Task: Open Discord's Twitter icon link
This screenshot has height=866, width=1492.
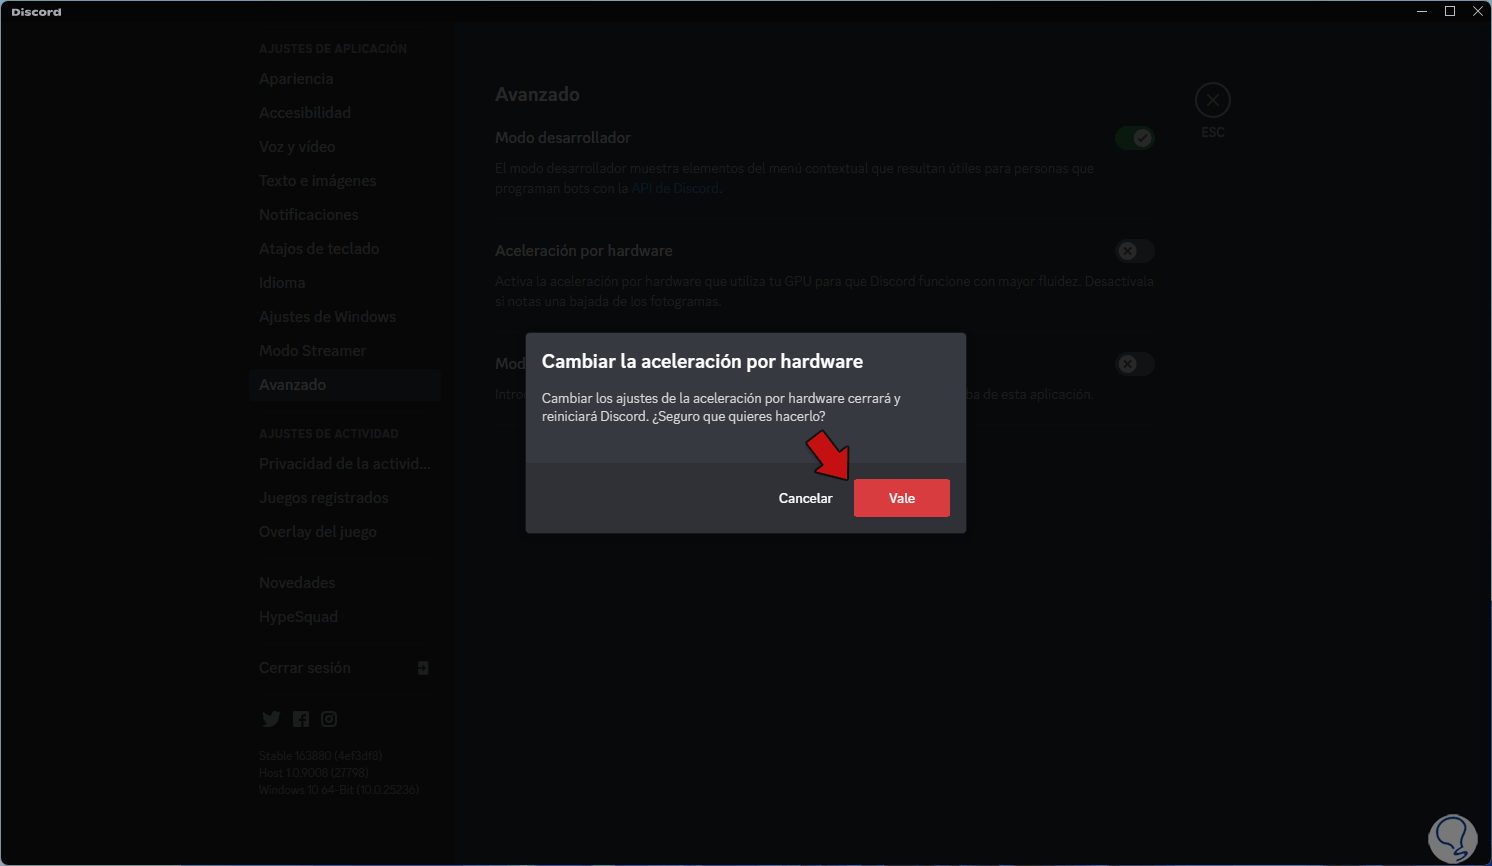Action: 271,719
